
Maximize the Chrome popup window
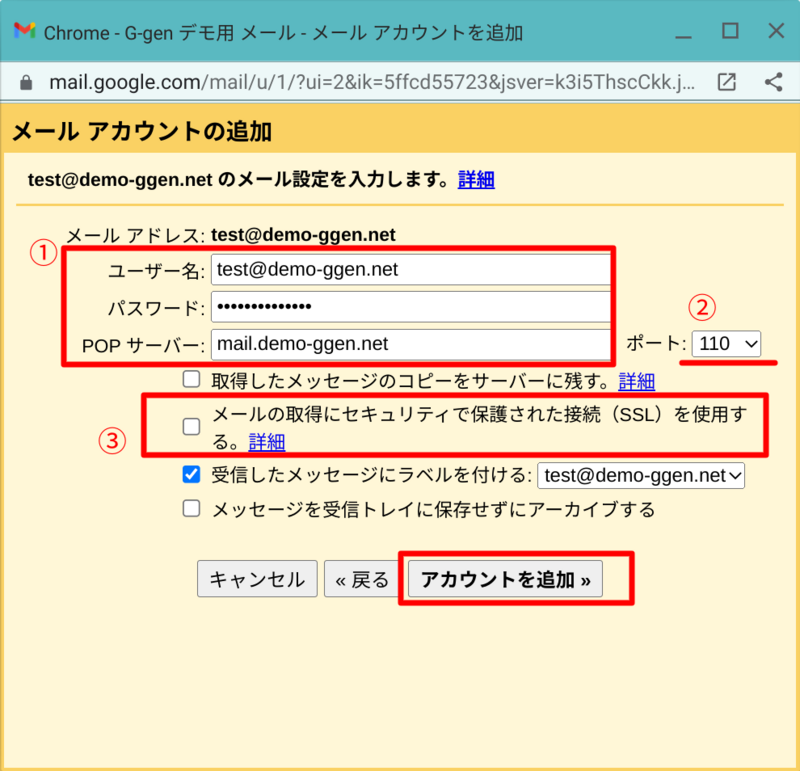730,31
